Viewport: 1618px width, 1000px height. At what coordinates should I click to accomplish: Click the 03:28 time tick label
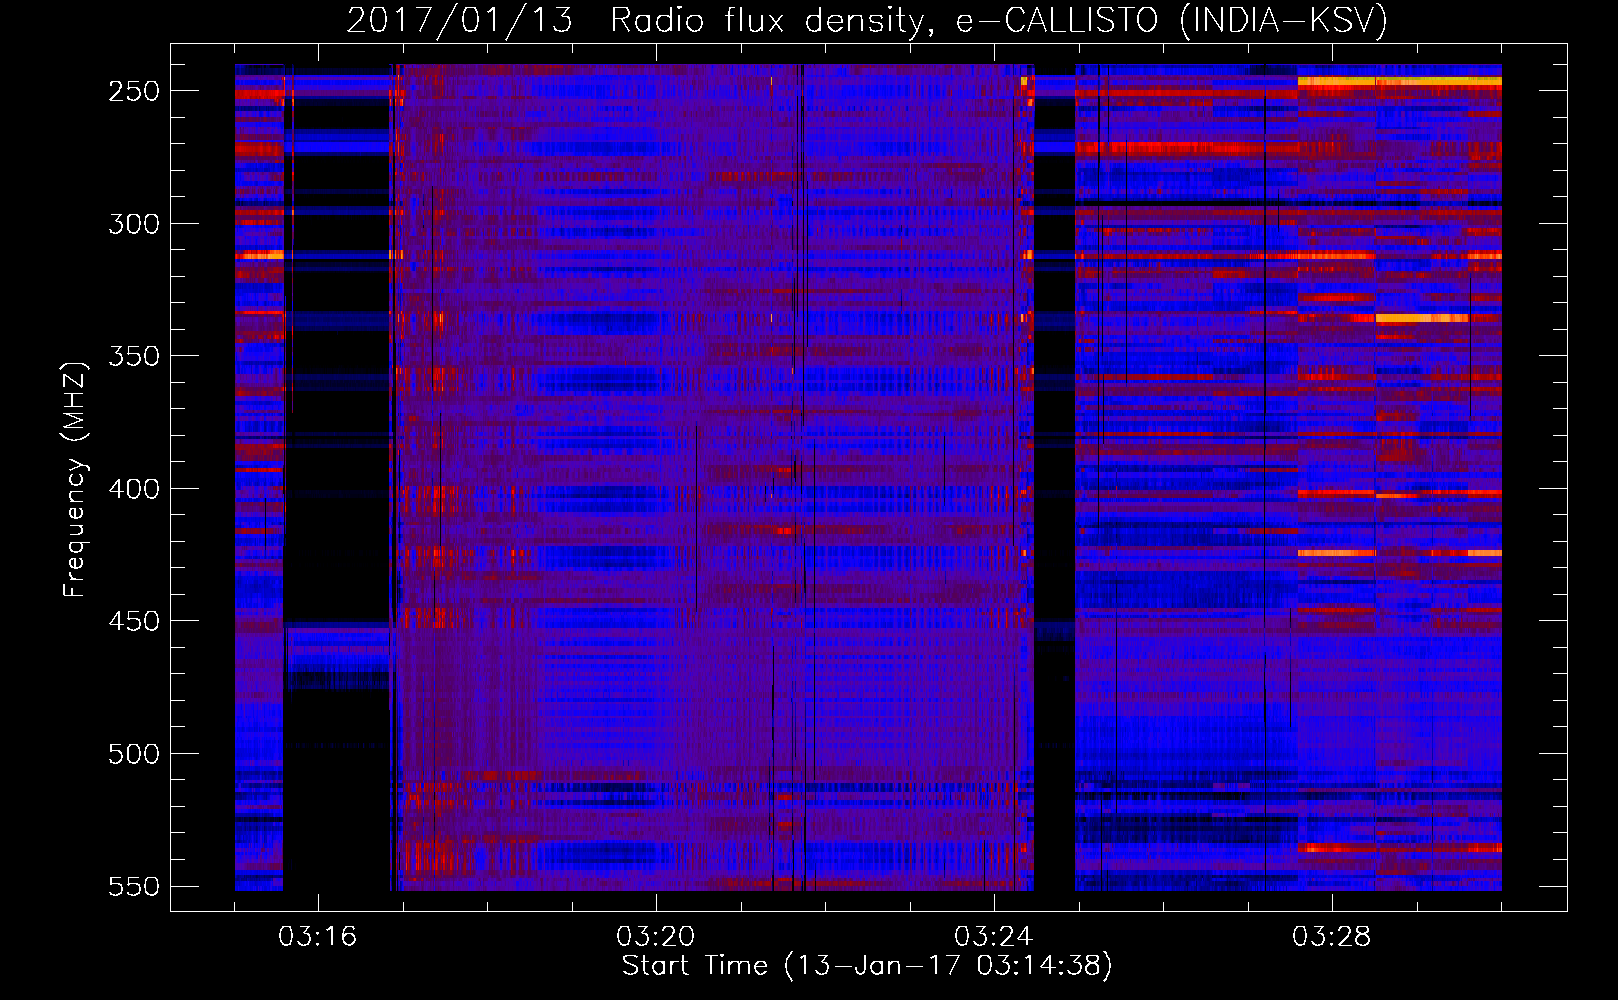[x=1332, y=937]
